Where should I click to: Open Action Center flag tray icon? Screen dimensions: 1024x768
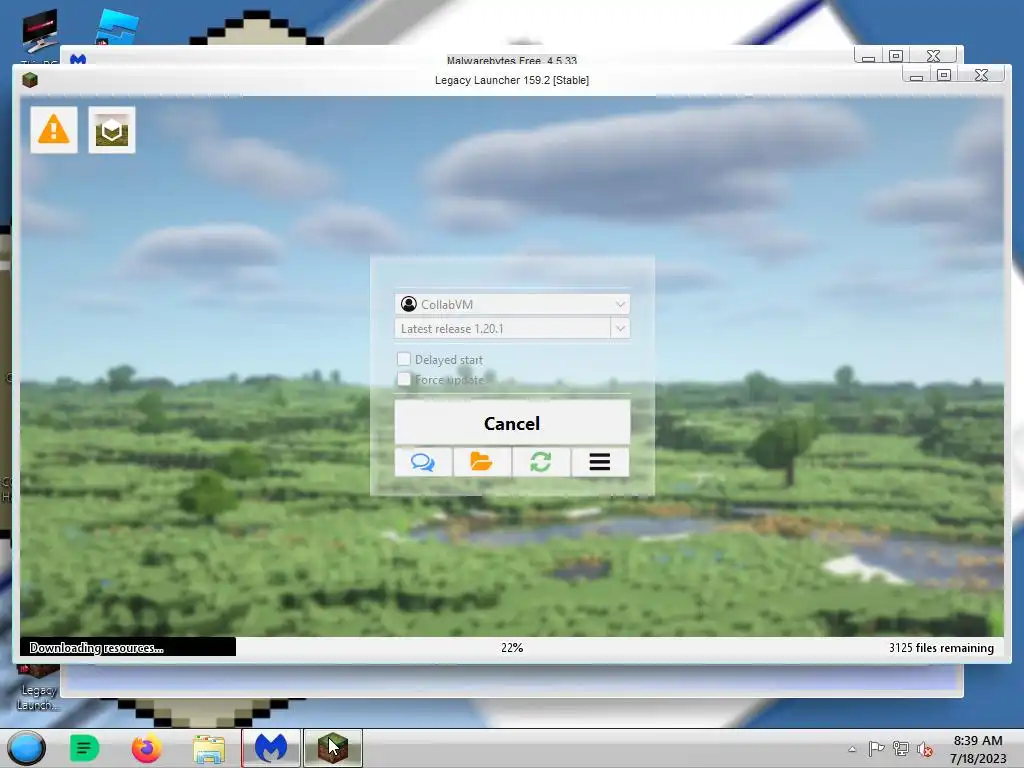876,748
